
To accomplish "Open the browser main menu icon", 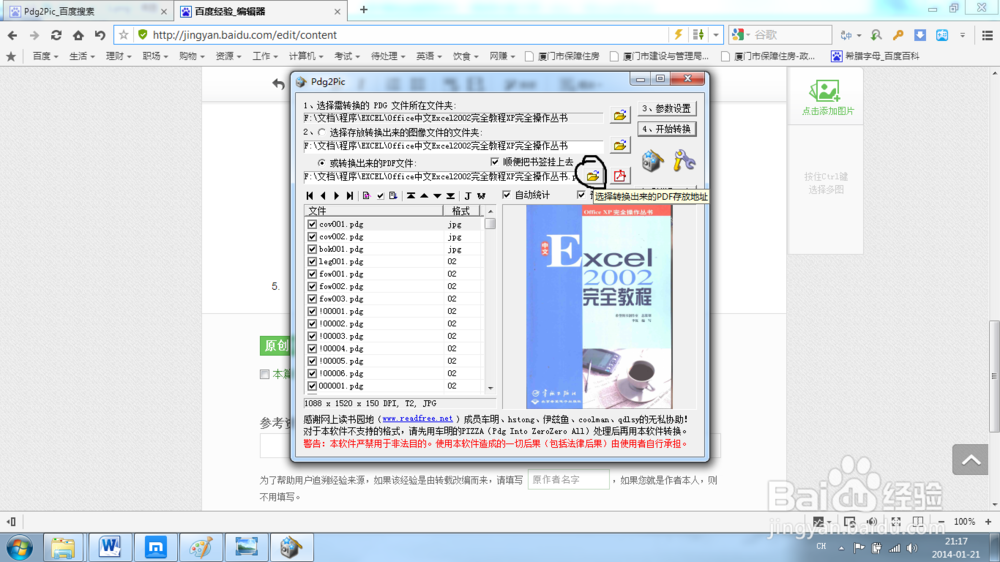I will (987, 35).
